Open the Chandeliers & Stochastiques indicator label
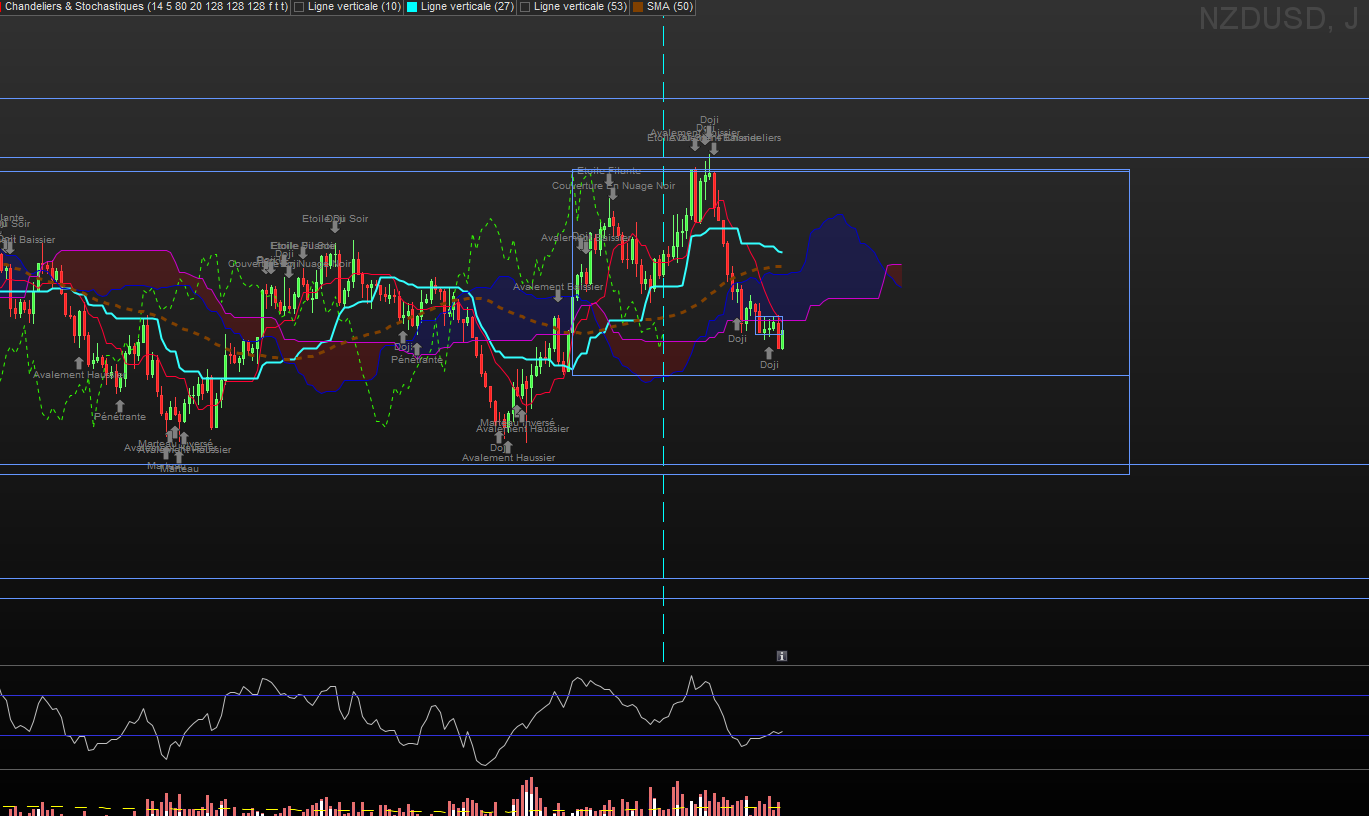The height and width of the screenshot is (816, 1369). pyautogui.click(x=146, y=7)
